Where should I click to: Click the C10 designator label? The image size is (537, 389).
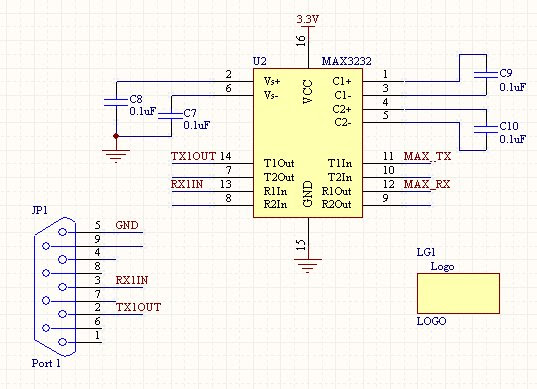tap(509, 126)
